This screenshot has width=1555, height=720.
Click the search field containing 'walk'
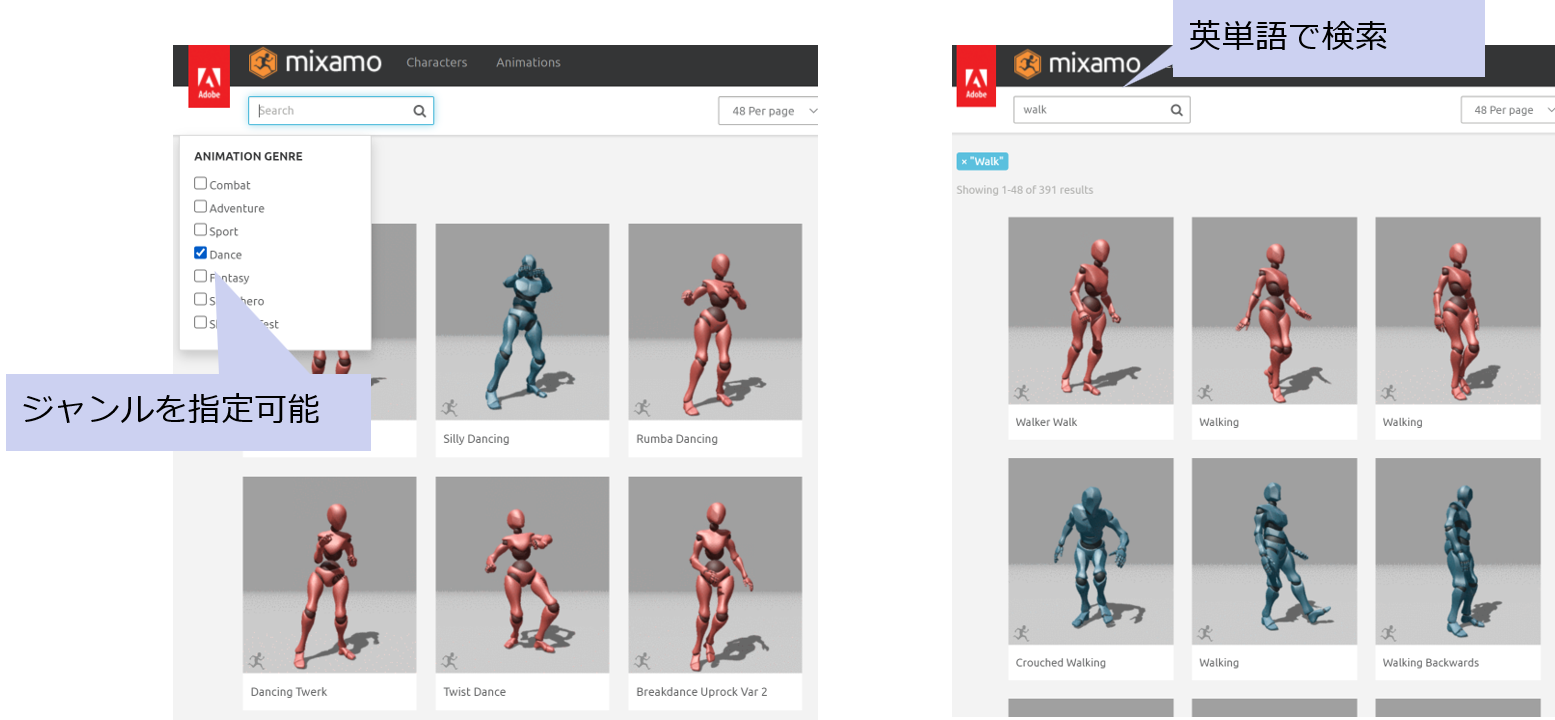pyautogui.click(x=1101, y=110)
